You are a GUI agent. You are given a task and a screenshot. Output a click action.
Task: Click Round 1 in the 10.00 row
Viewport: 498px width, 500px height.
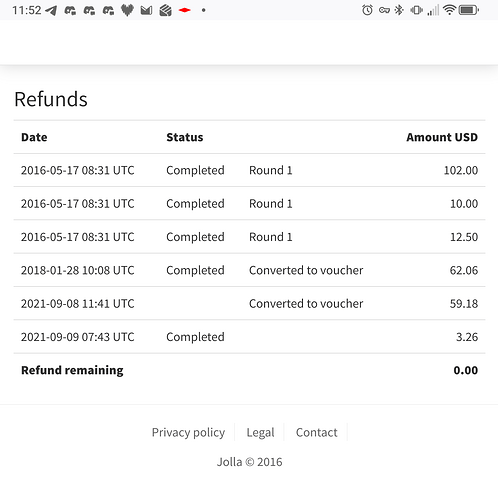pyautogui.click(x=271, y=204)
